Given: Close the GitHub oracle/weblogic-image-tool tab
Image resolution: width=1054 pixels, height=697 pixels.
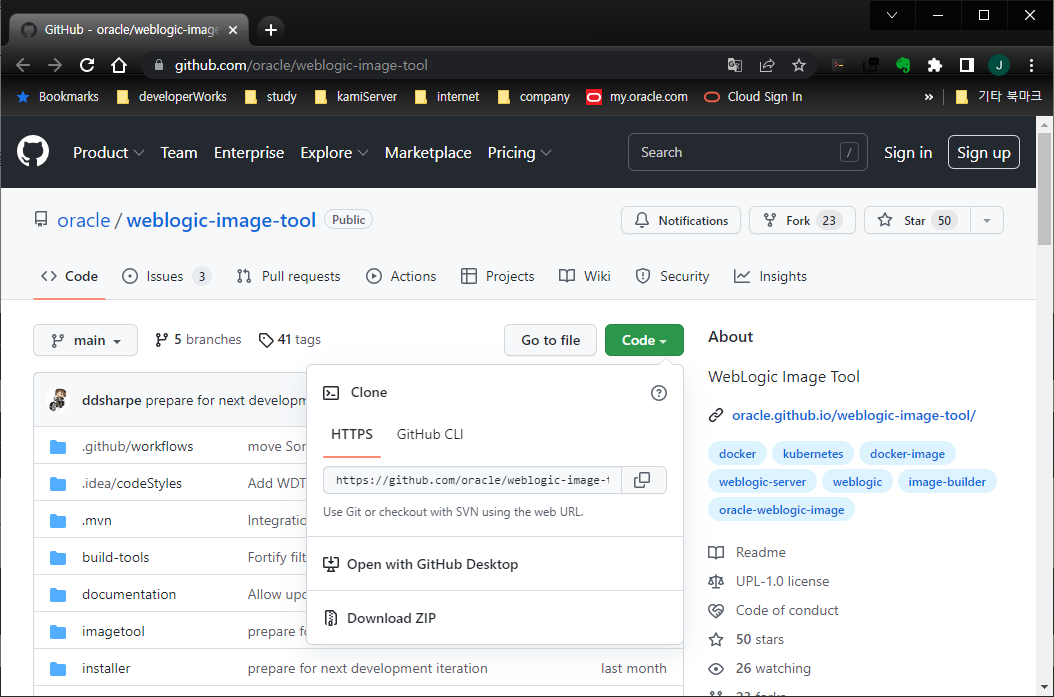Looking at the screenshot, I should click(233, 30).
